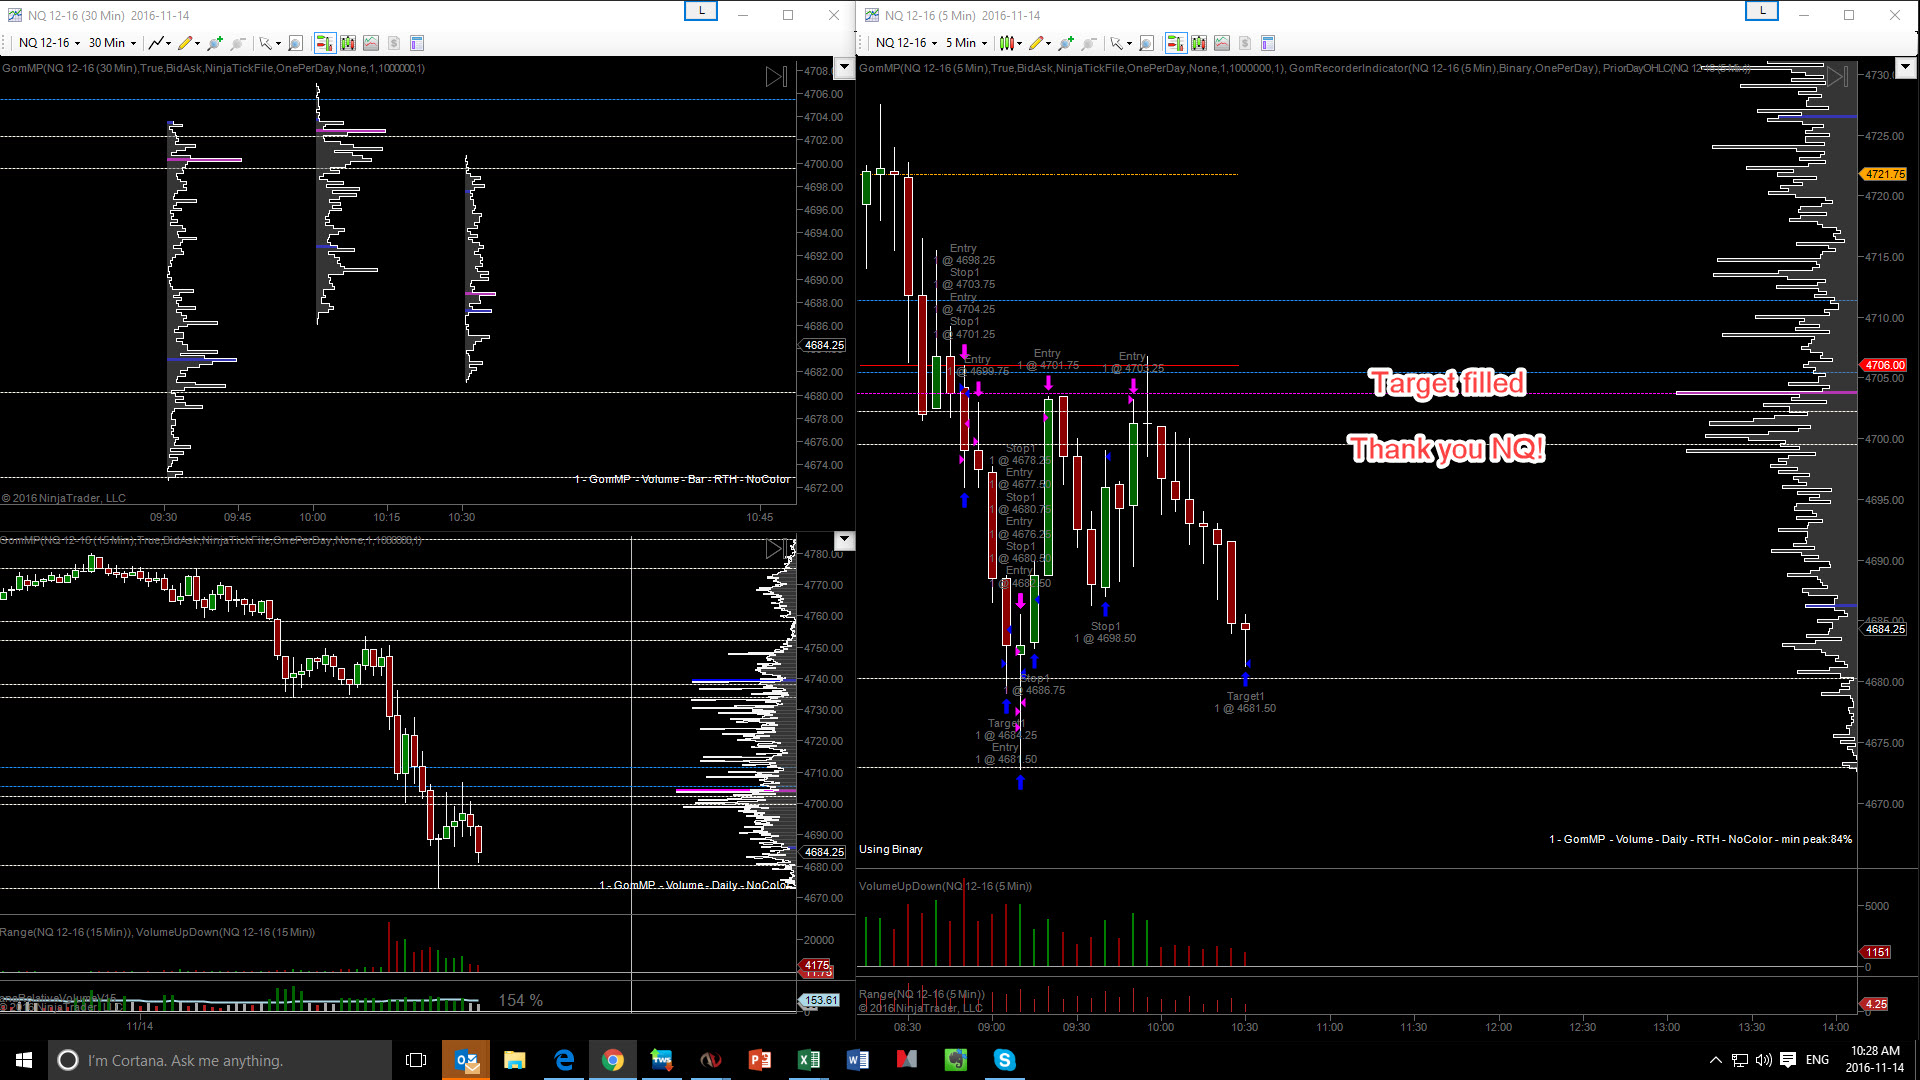Screen dimensions: 1920x1080
Task: Expand drawing tools arrow in 5 Min window
Action: [1048, 43]
